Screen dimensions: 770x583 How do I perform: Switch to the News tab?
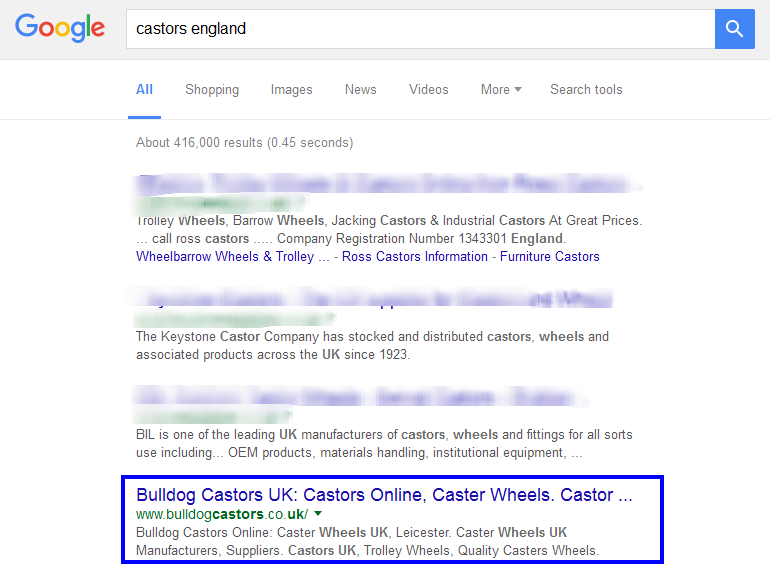tap(360, 89)
